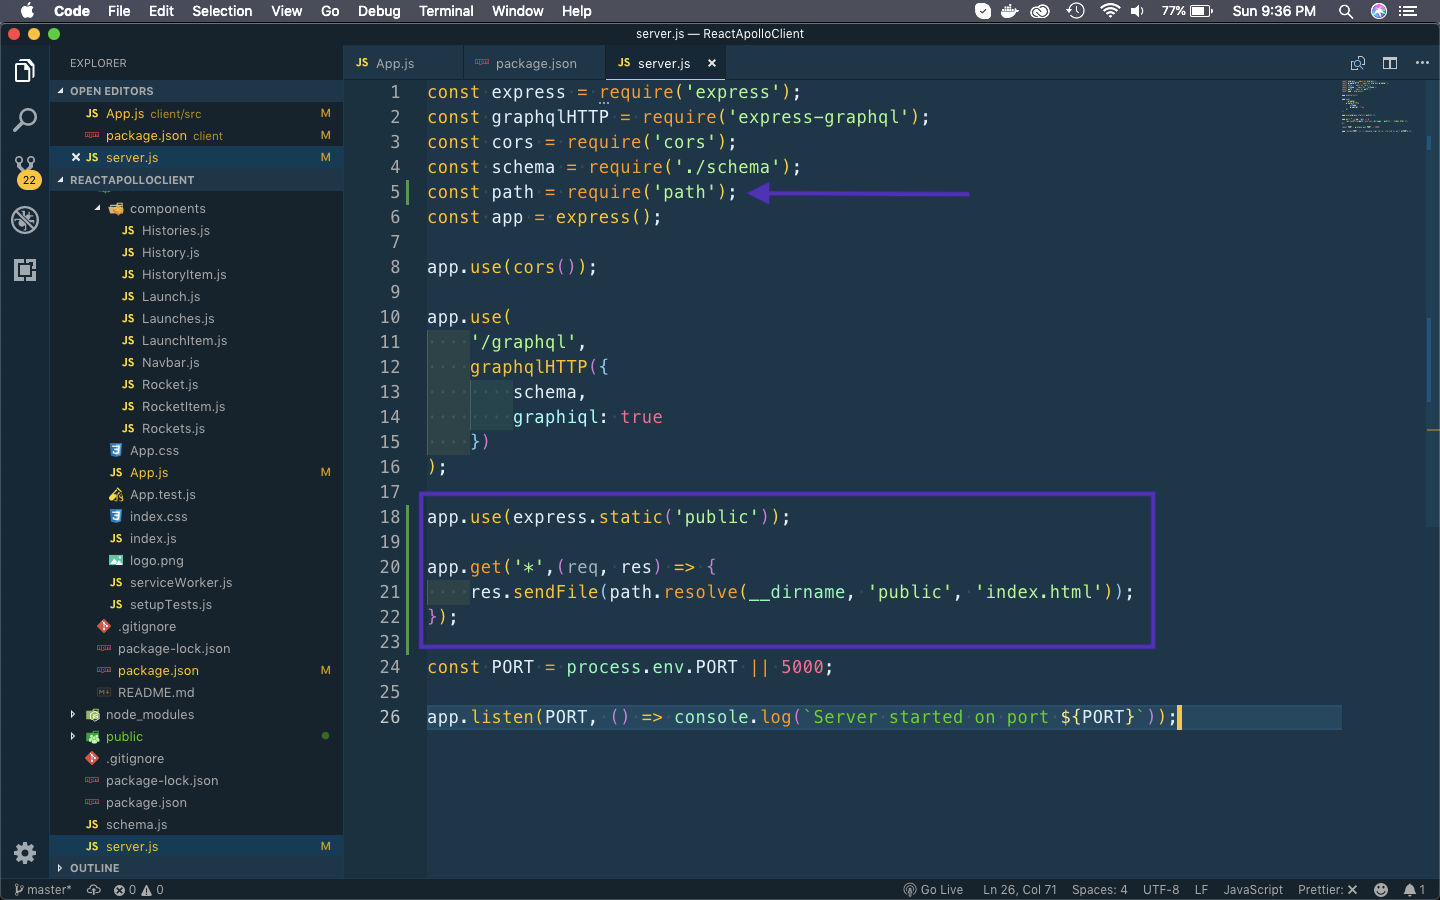The image size is (1440, 900).
Task: Click the split editor icon
Action: pos(1390,63)
